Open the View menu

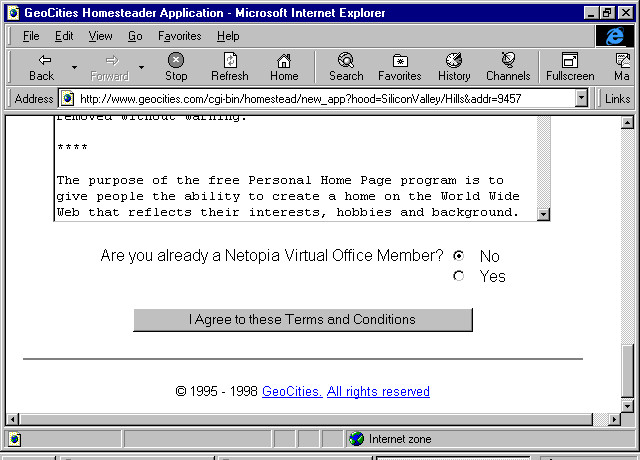tap(100, 36)
